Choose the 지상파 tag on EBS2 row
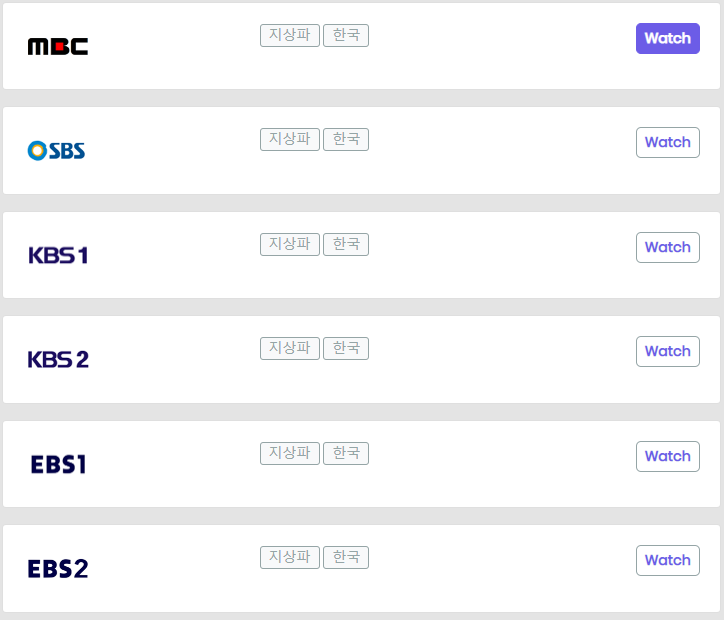The image size is (724, 620). coord(290,557)
